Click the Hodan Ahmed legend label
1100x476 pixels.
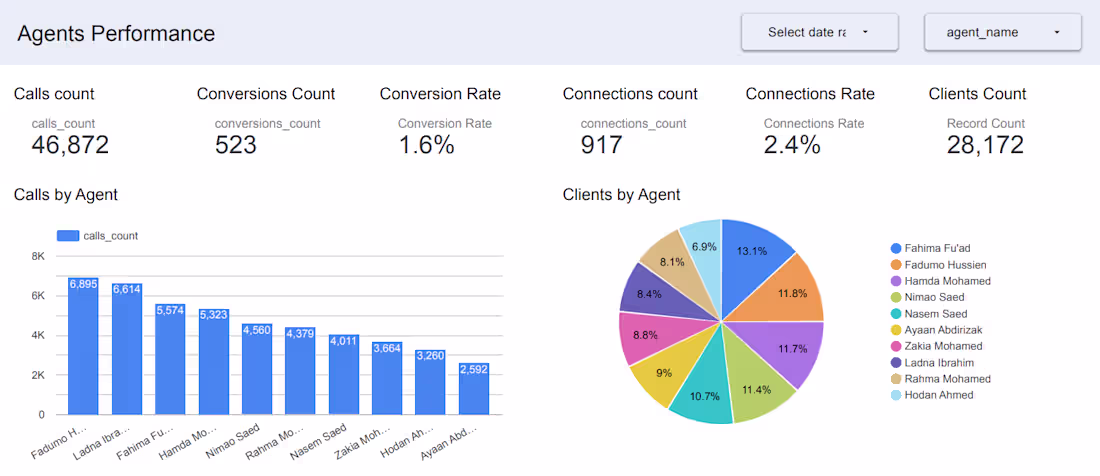click(941, 395)
